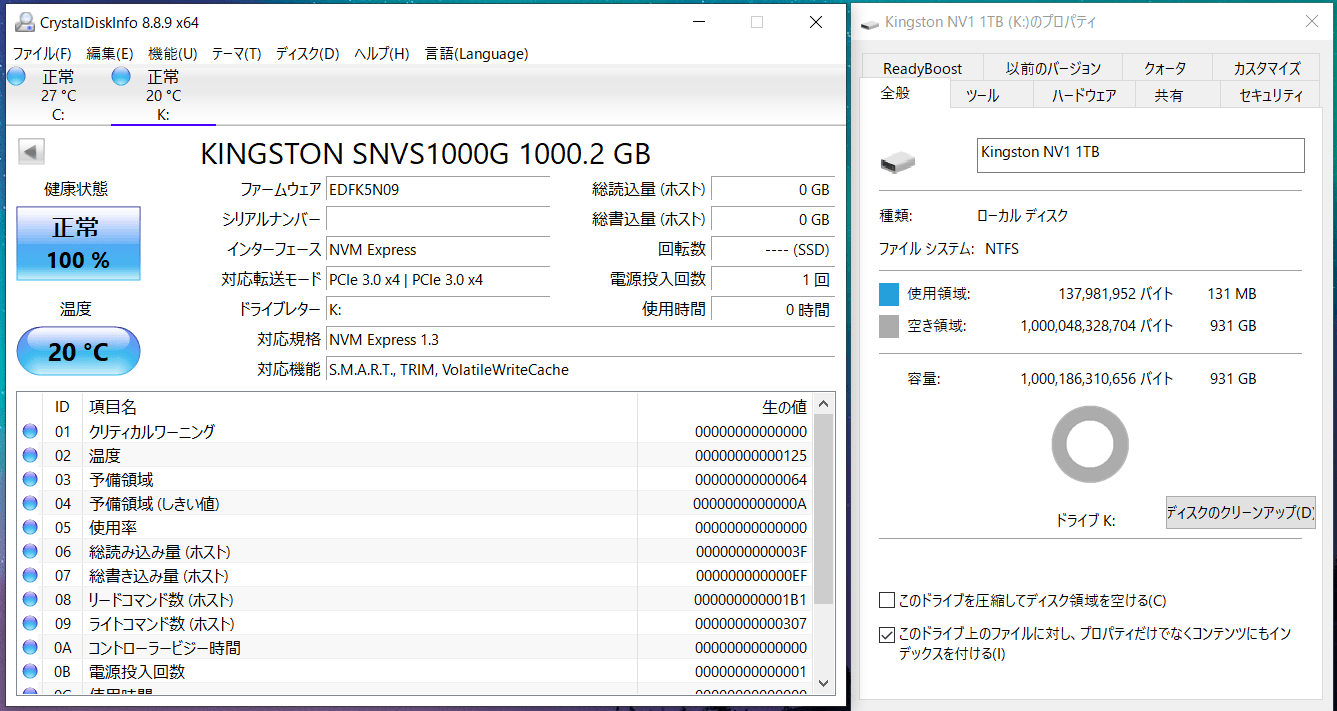Viewport: 1337px width, 711px height.
Task: Click raw value 00000000000125 for 温度
Action: 750,456
